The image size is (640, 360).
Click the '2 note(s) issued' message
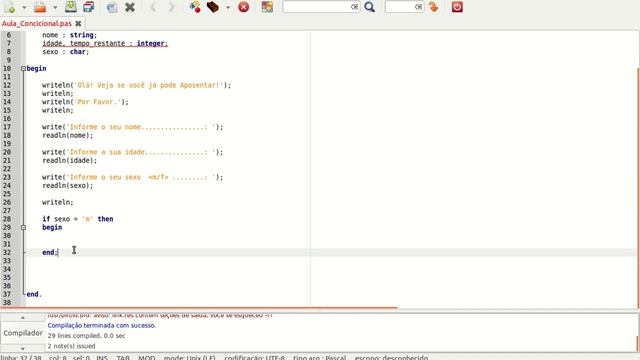click(71, 346)
